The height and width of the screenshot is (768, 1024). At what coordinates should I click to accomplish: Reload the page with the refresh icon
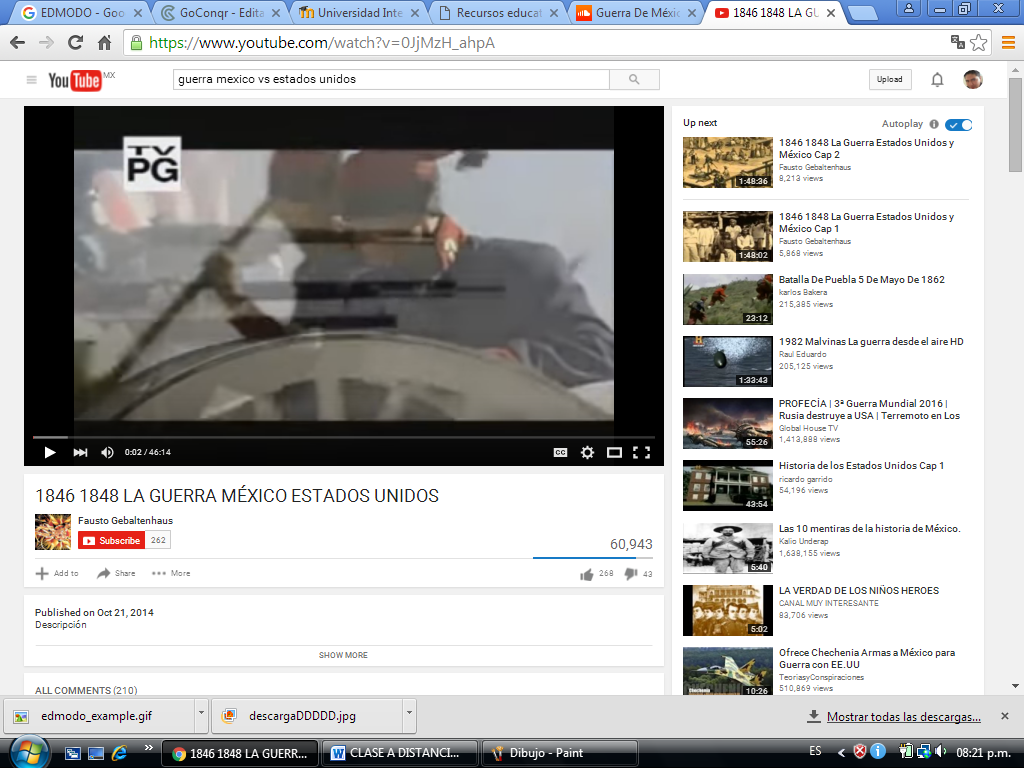(76, 43)
